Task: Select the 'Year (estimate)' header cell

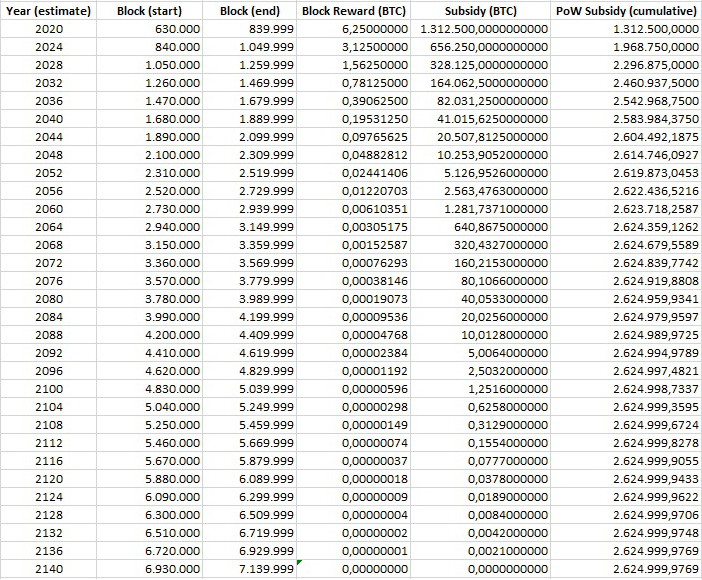Action: tap(48, 11)
